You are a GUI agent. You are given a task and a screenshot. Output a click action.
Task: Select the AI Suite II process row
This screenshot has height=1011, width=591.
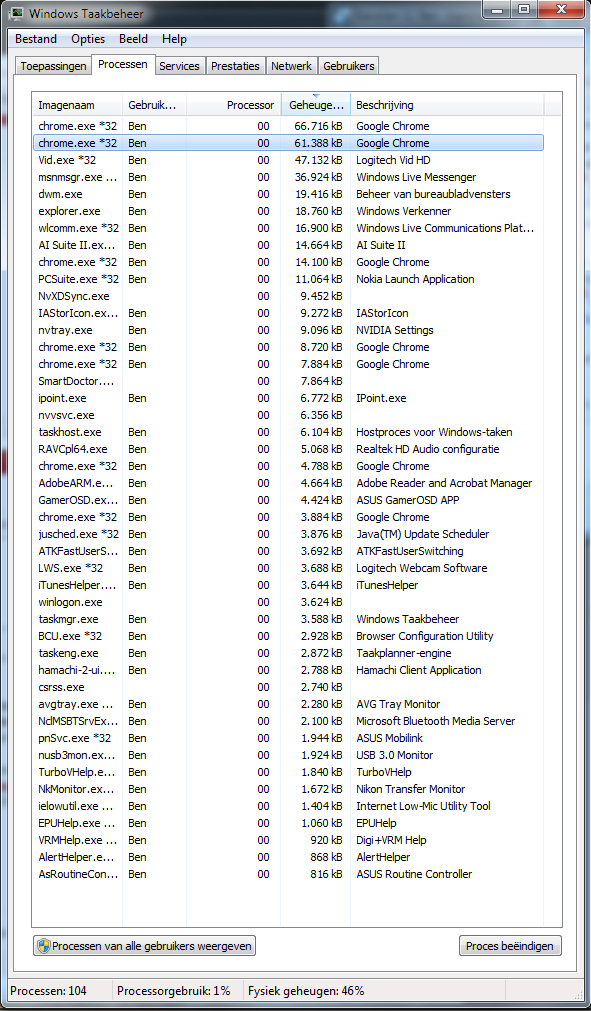point(288,245)
